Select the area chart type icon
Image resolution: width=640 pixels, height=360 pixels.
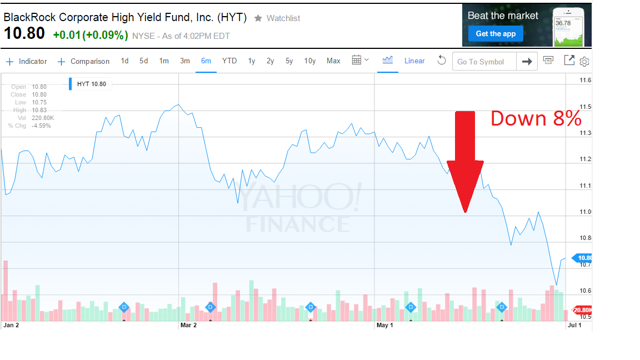pyautogui.click(x=387, y=60)
